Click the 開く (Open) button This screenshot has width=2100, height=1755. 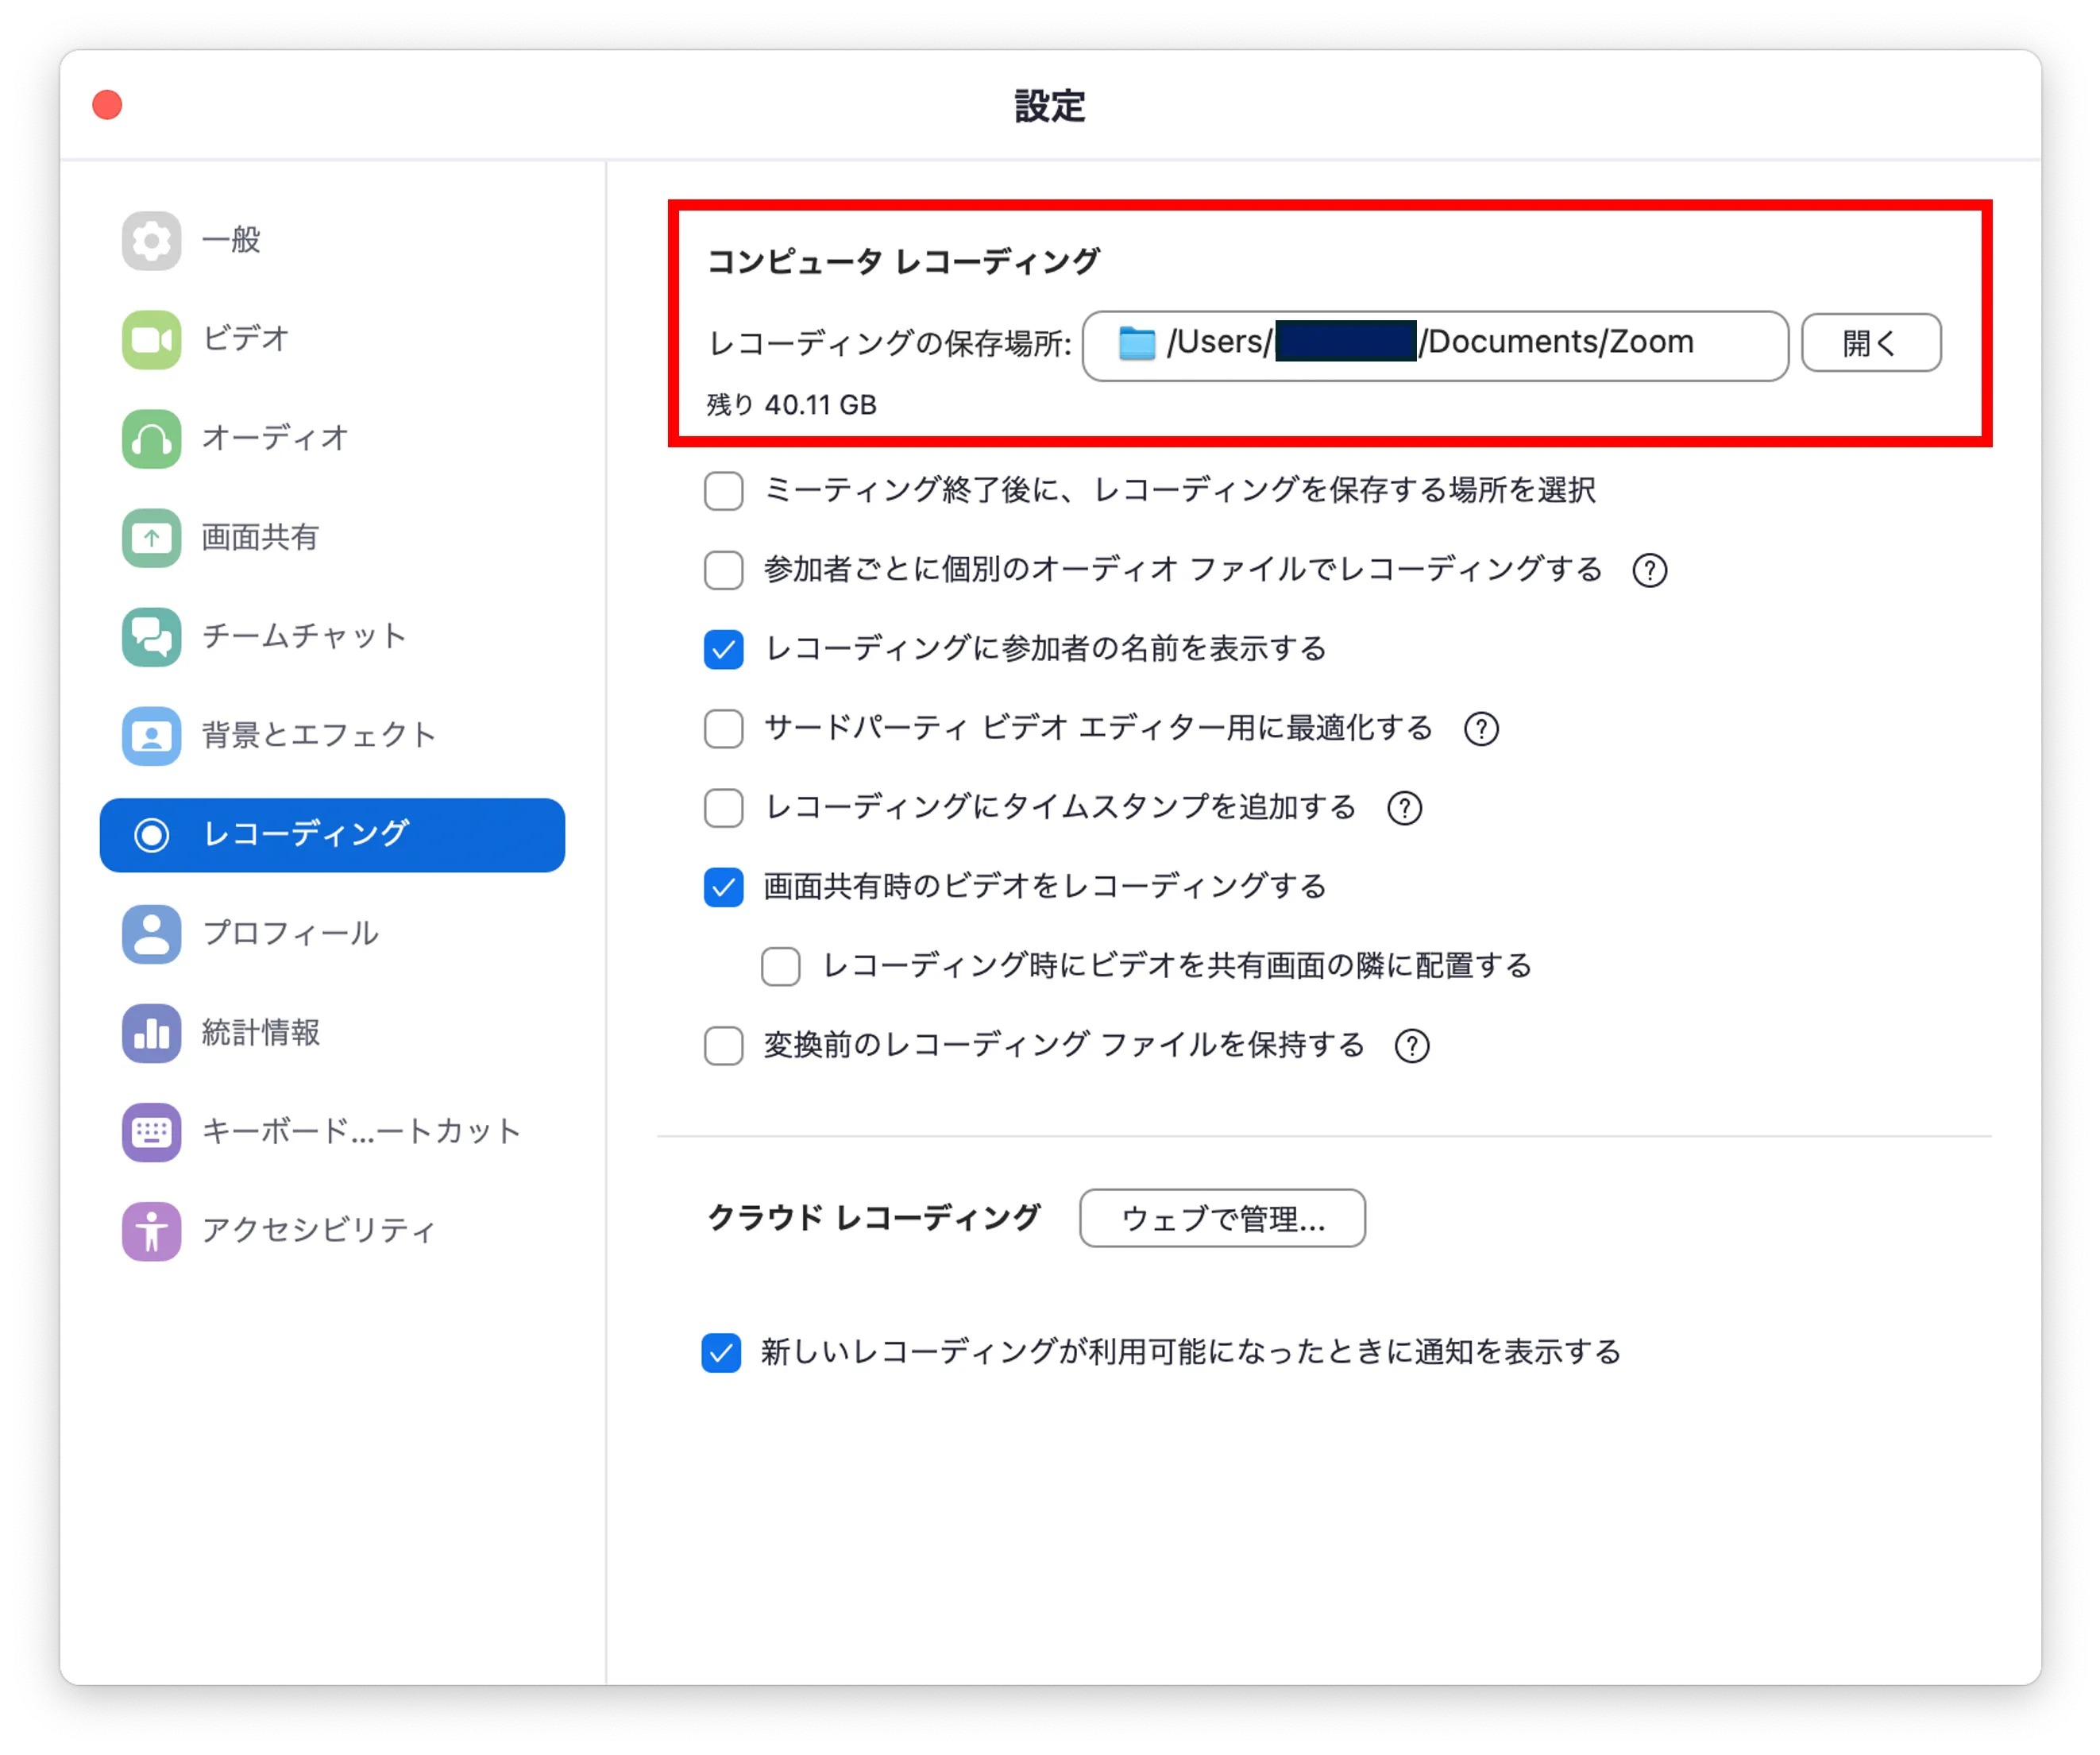[x=1870, y=343]
